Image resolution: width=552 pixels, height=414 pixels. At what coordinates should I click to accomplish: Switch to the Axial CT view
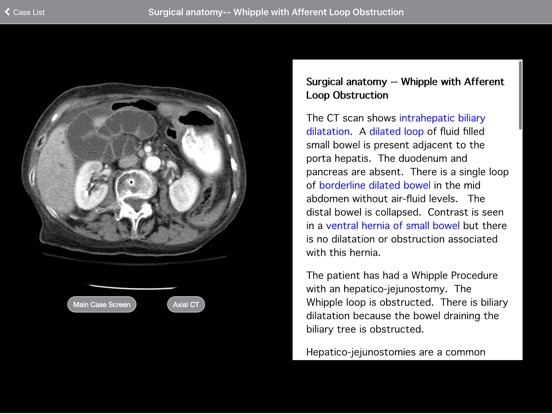(186, 305)
